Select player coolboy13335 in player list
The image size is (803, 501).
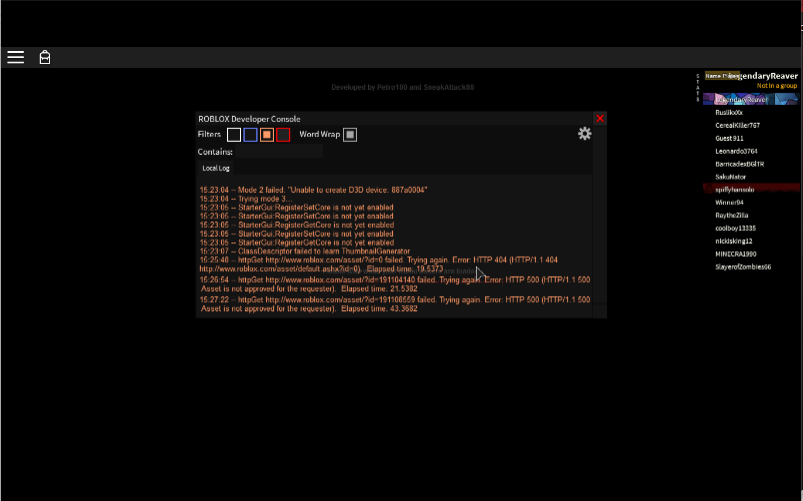pyautogui.click(x=735, y=228)
